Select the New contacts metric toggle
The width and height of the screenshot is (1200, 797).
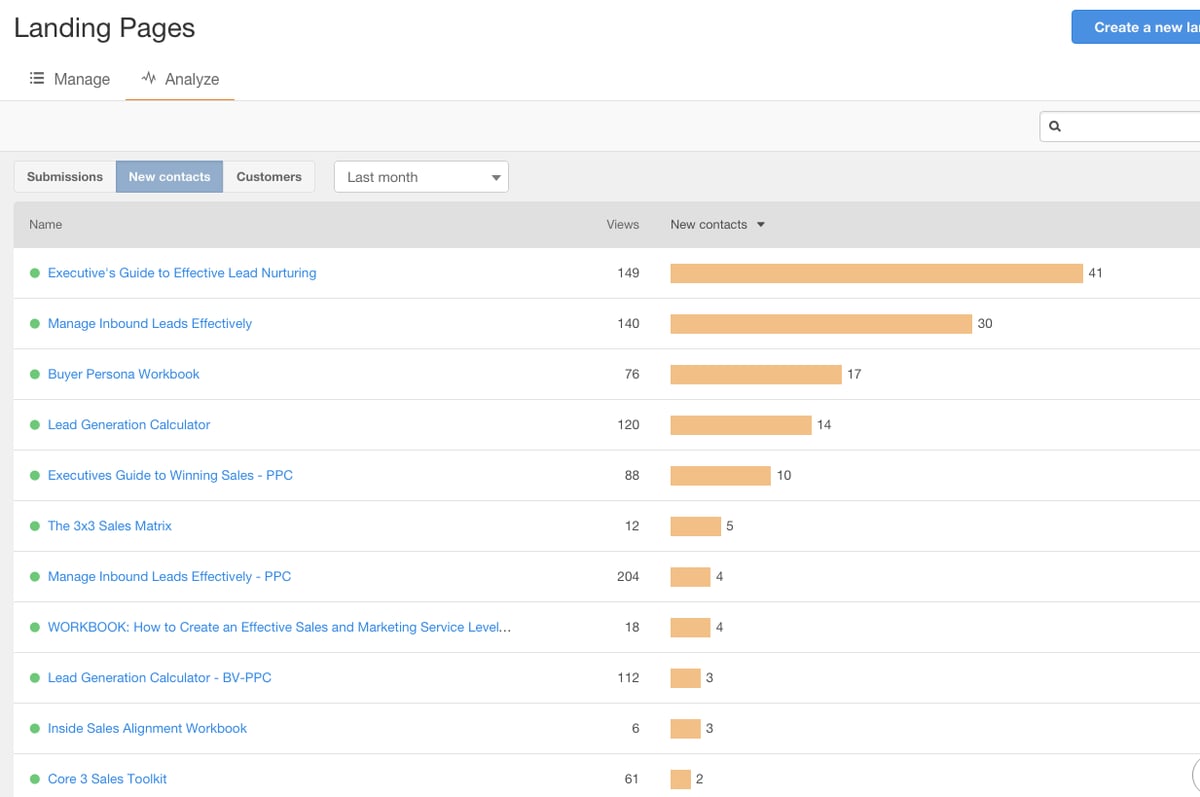169,176
